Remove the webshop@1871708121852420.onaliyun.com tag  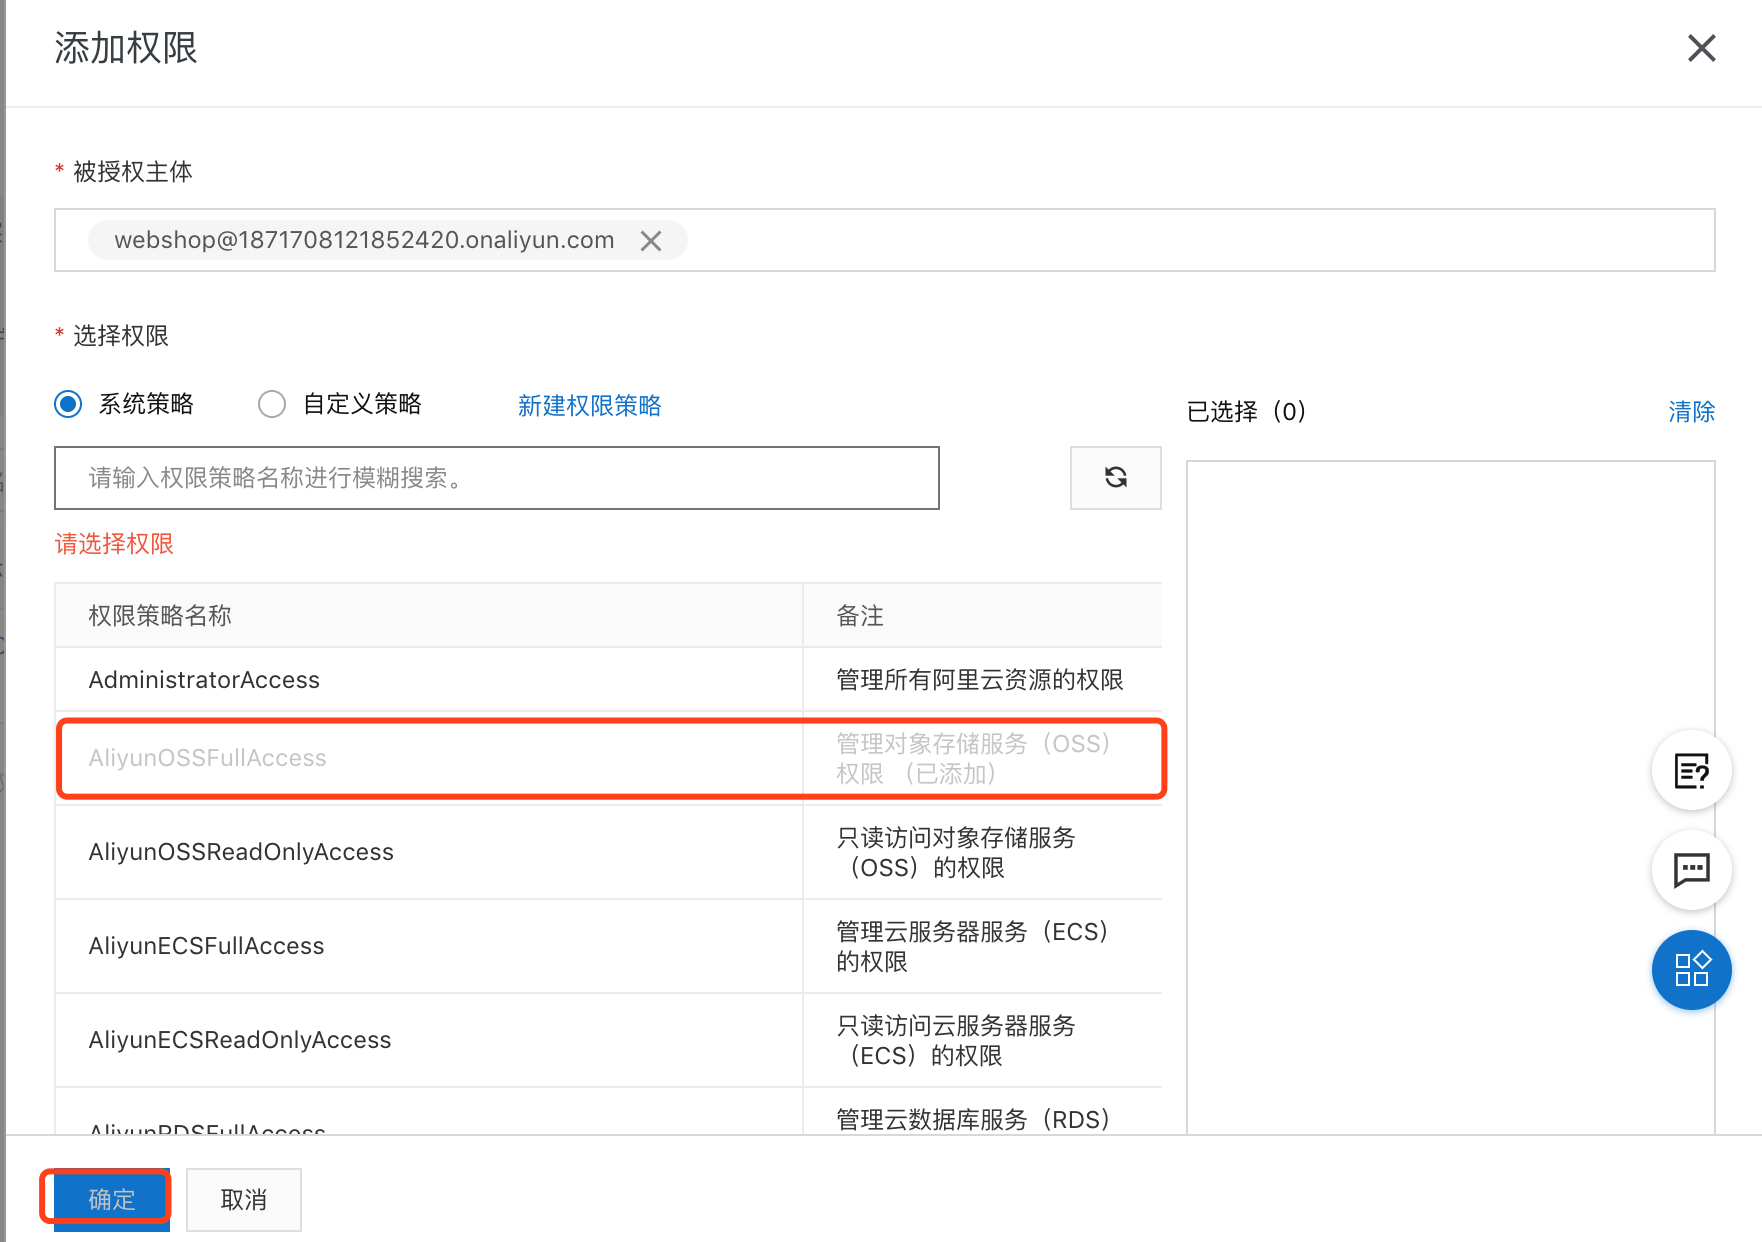point(651,241)
